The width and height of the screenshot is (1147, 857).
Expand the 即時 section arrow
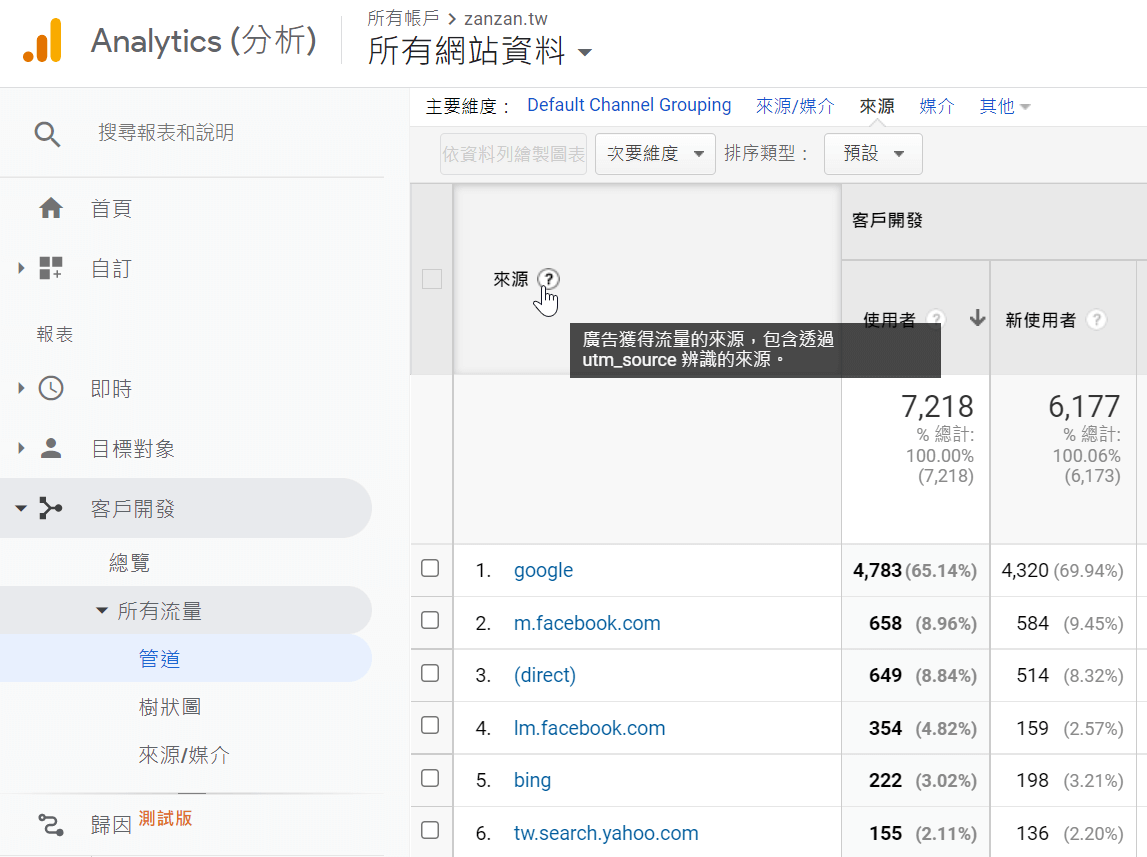click(x=21, y=388)
